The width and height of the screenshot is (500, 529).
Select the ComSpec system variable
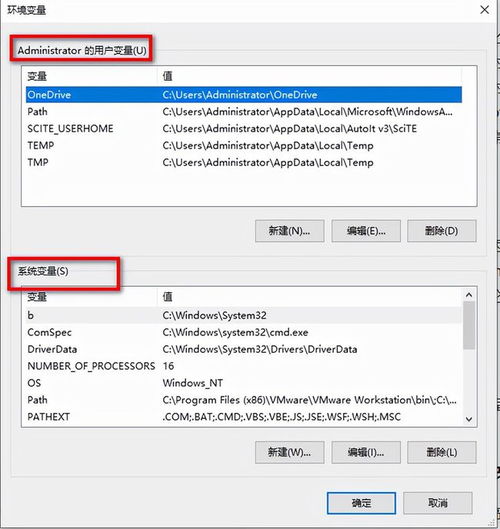tap(244, 332)
